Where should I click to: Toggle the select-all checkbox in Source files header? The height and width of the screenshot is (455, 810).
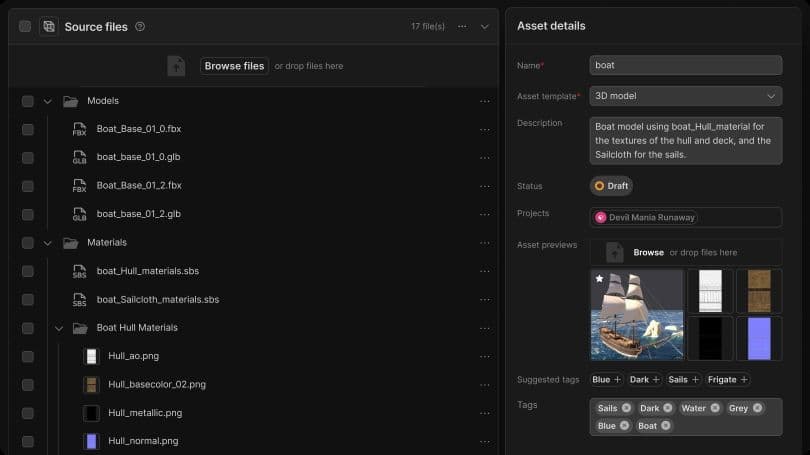point(25,26)
